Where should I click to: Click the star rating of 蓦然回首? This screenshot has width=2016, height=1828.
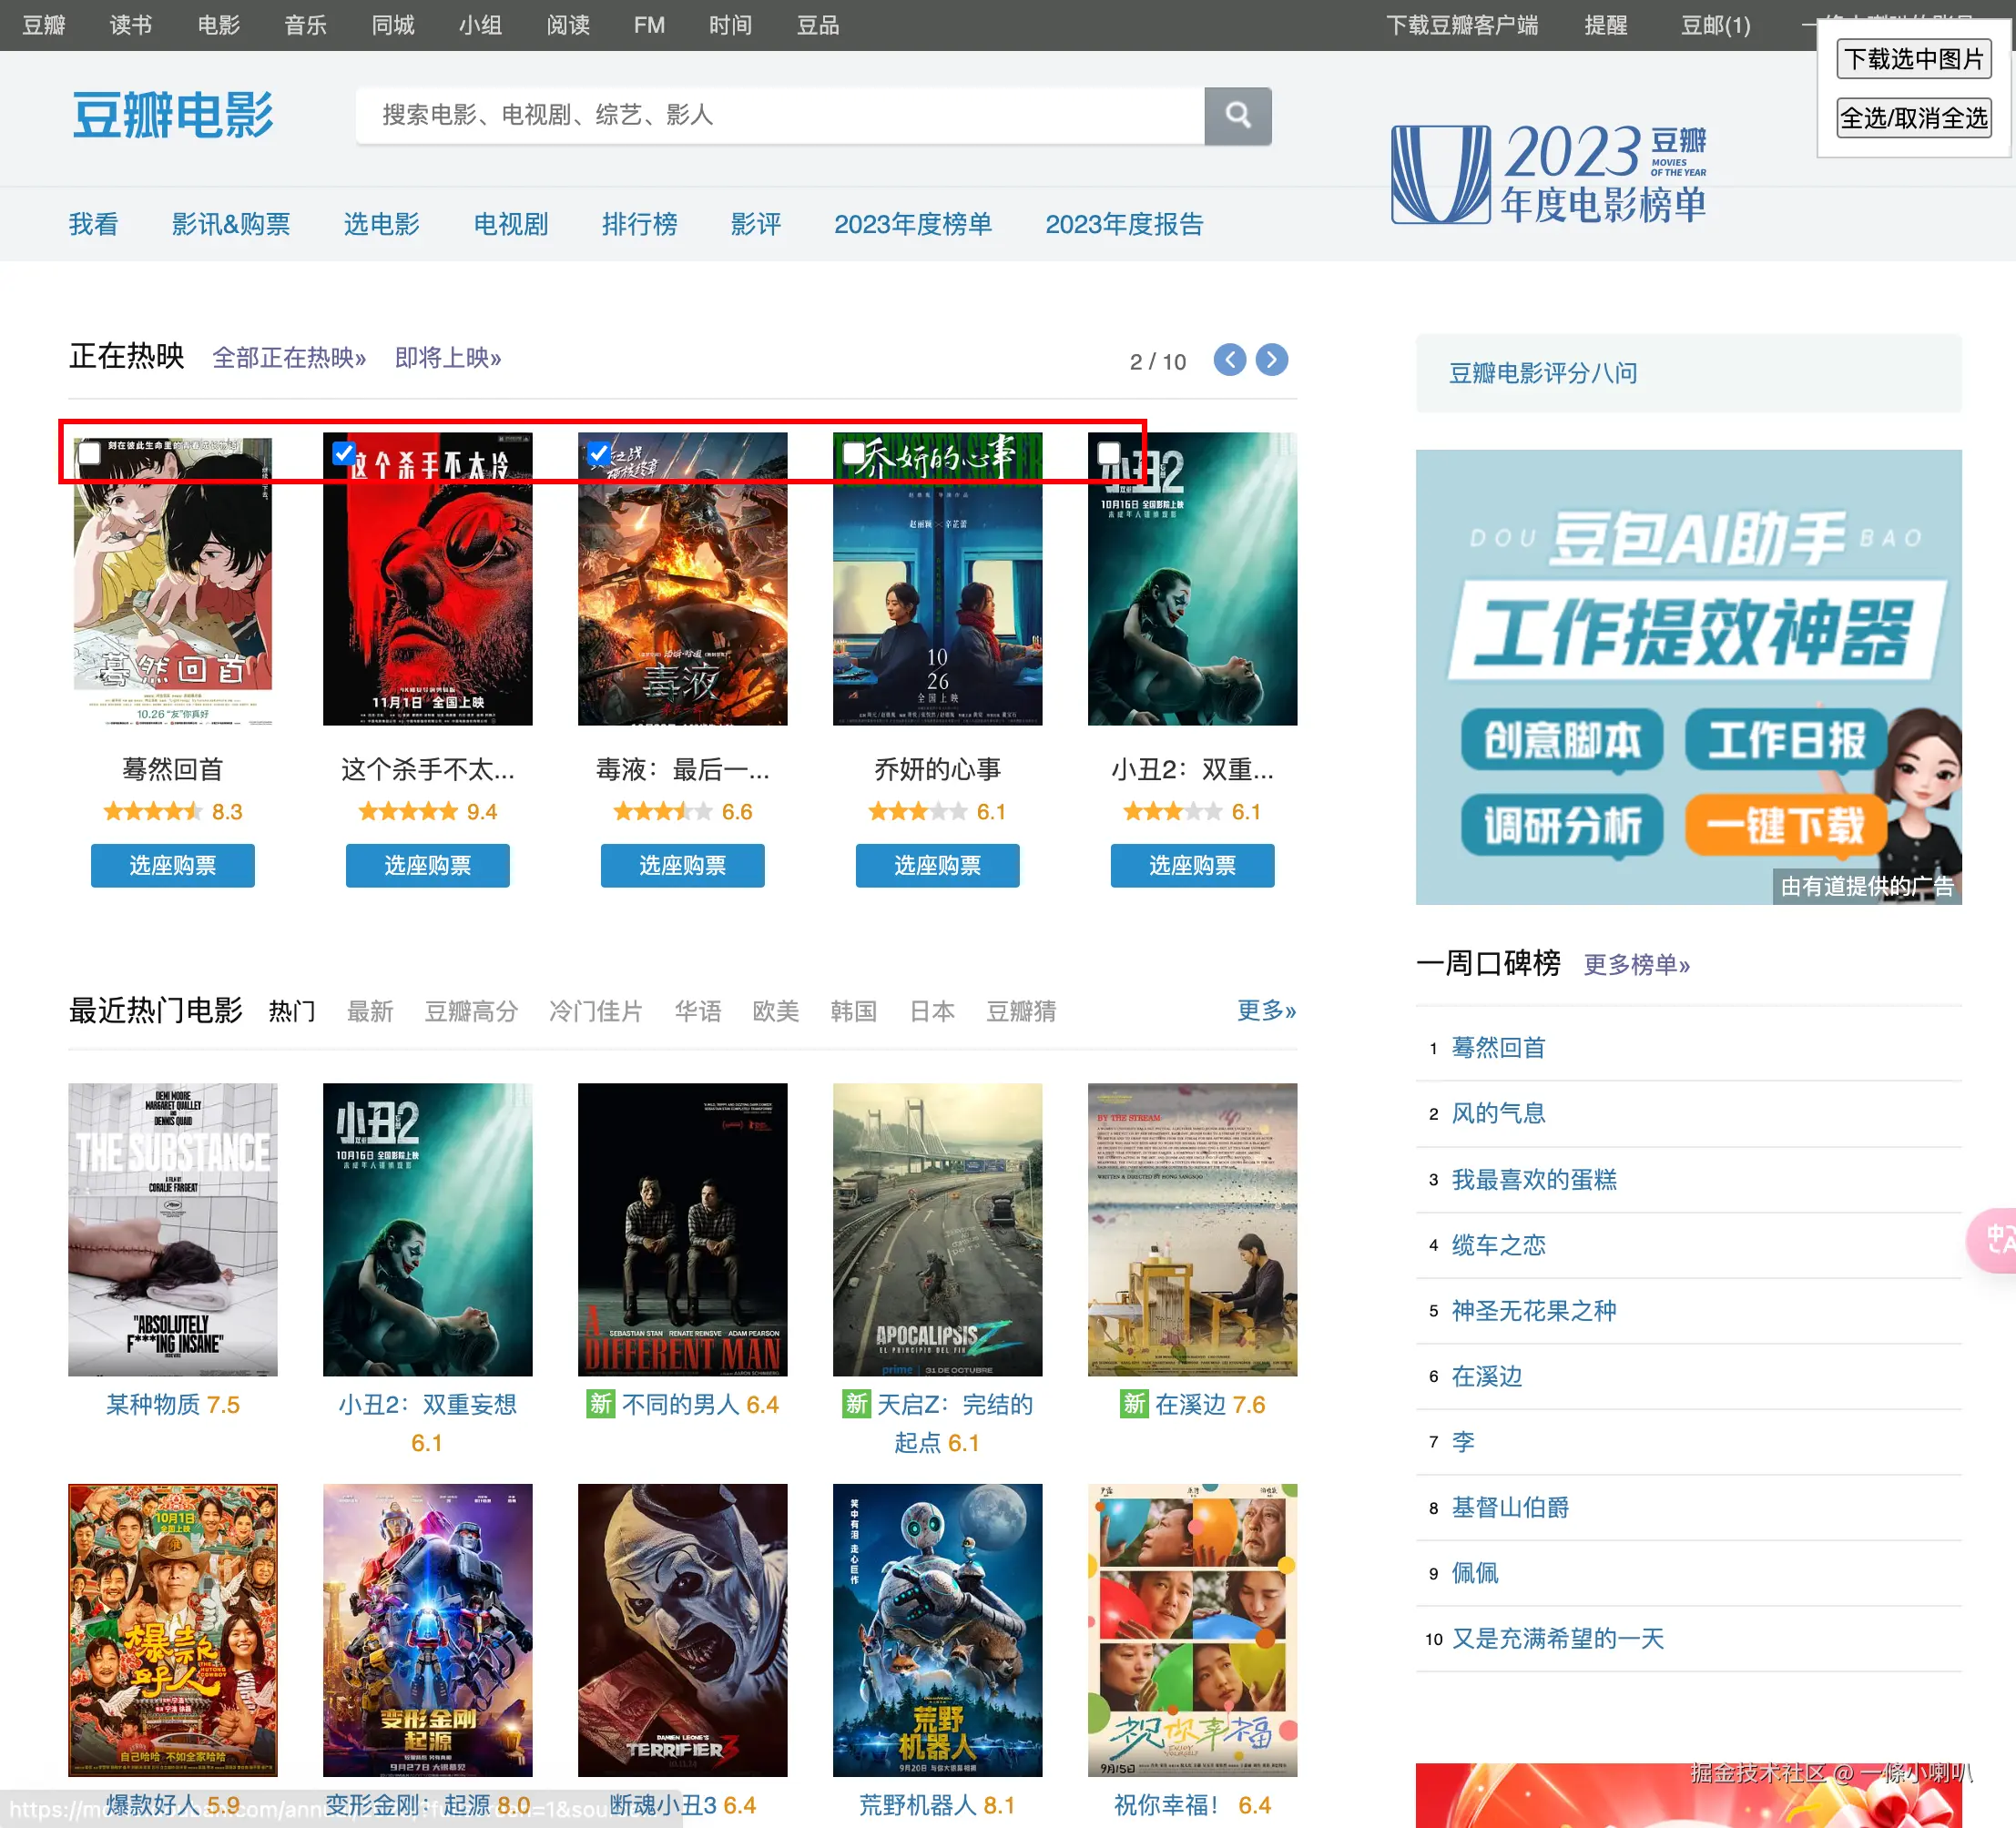(153, 811)
